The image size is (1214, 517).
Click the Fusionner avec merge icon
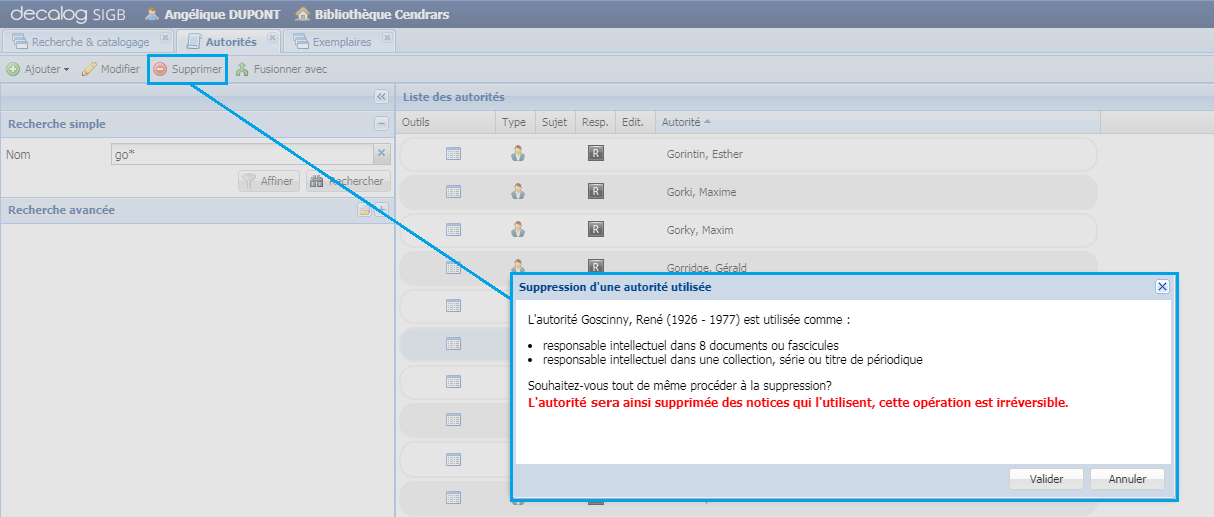pyautogui.click(x=242, y=69)
